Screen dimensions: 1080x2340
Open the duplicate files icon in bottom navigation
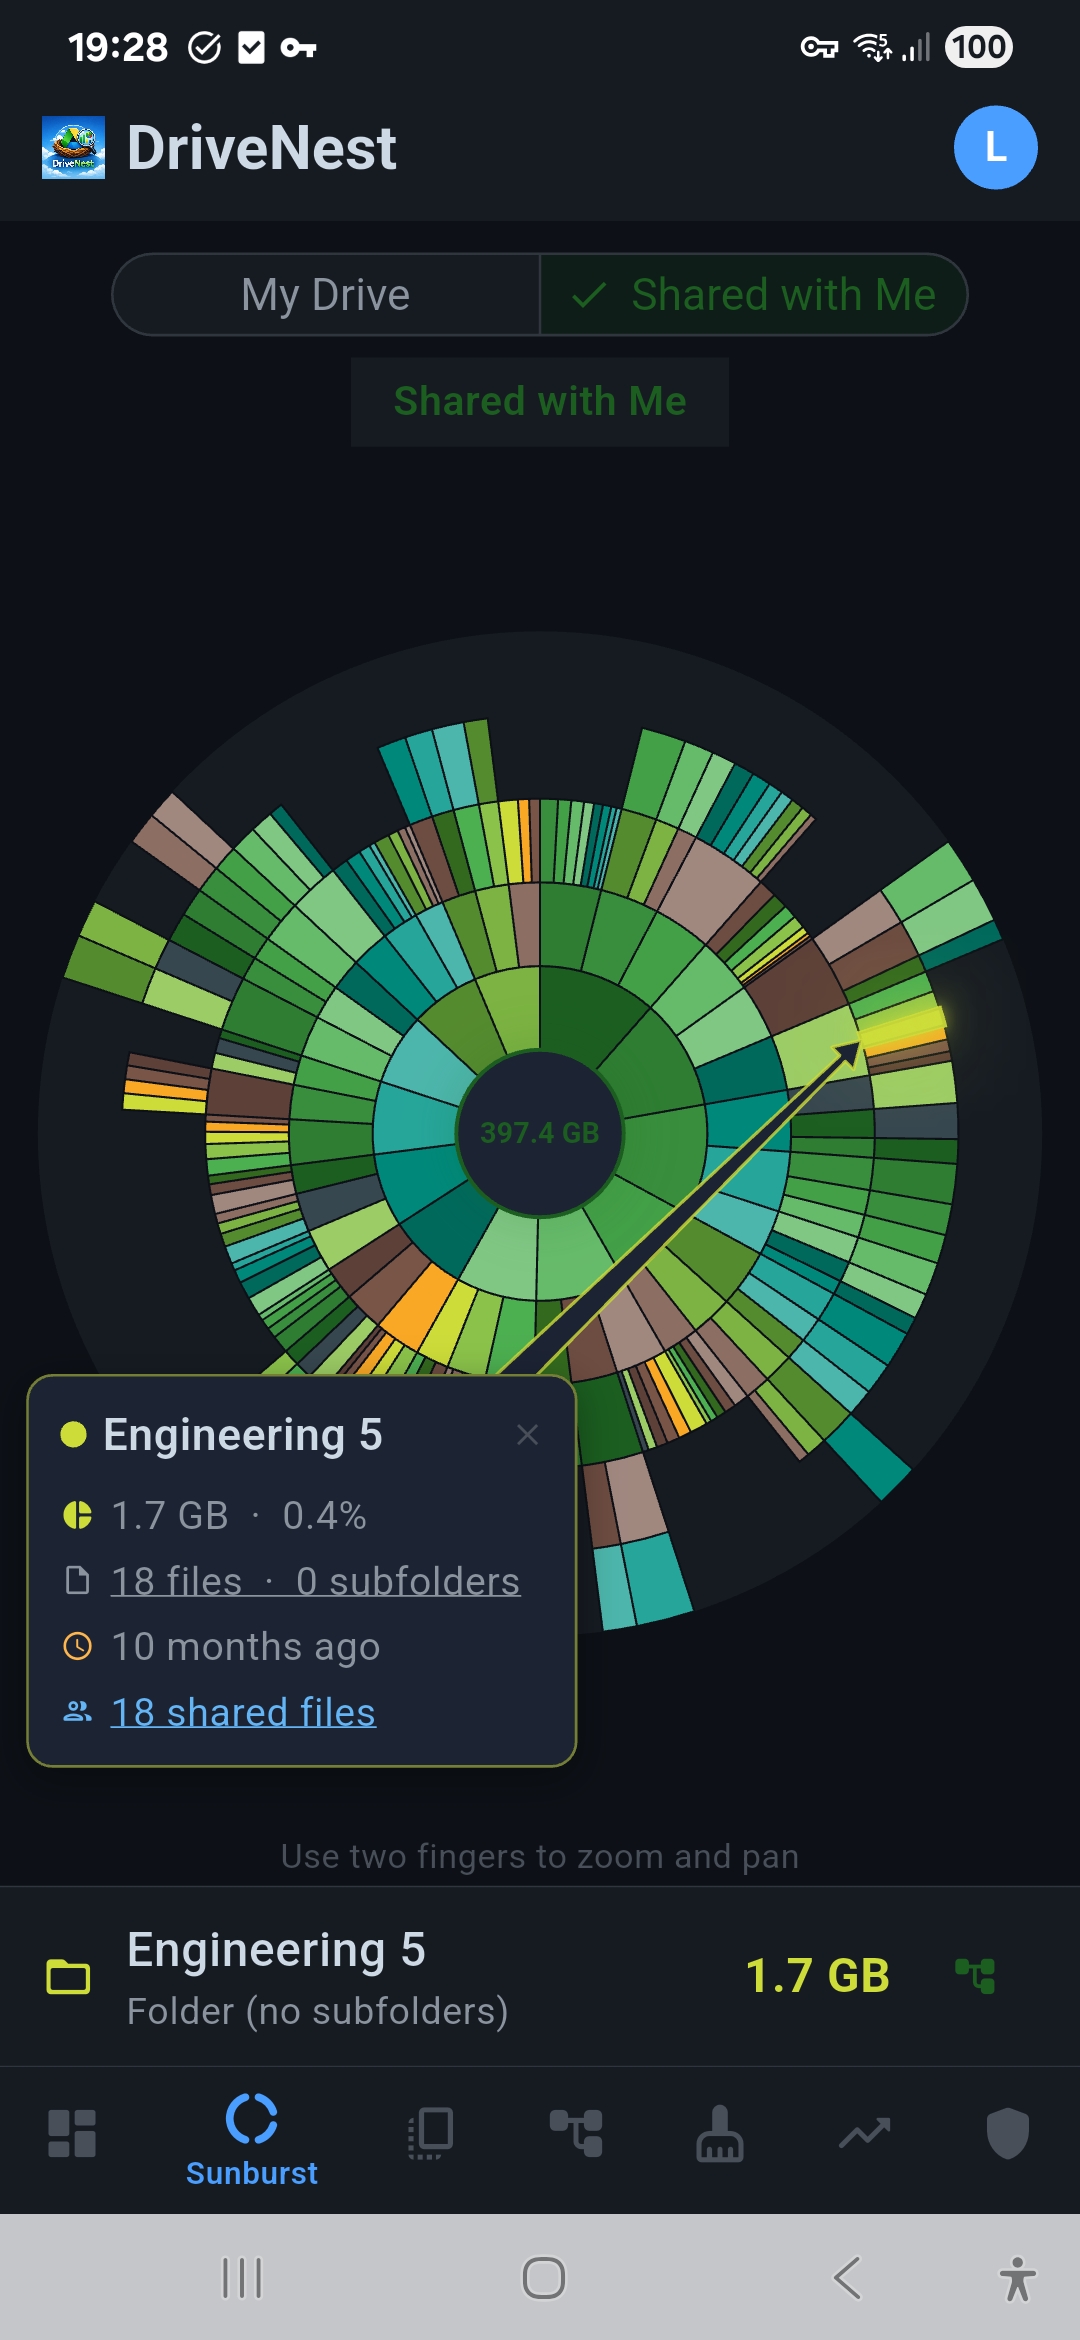pos(431,2133)
